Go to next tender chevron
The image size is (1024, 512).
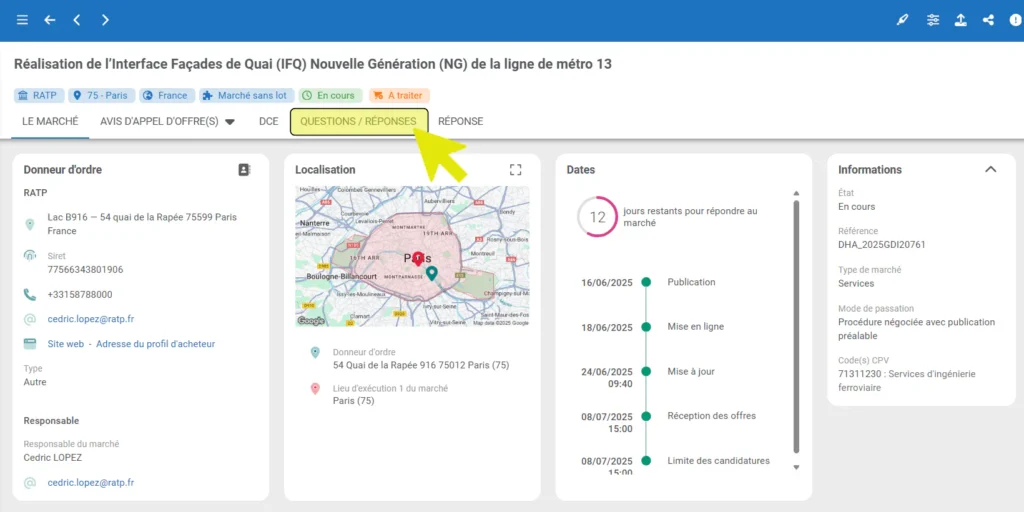(x=105, y=20)
